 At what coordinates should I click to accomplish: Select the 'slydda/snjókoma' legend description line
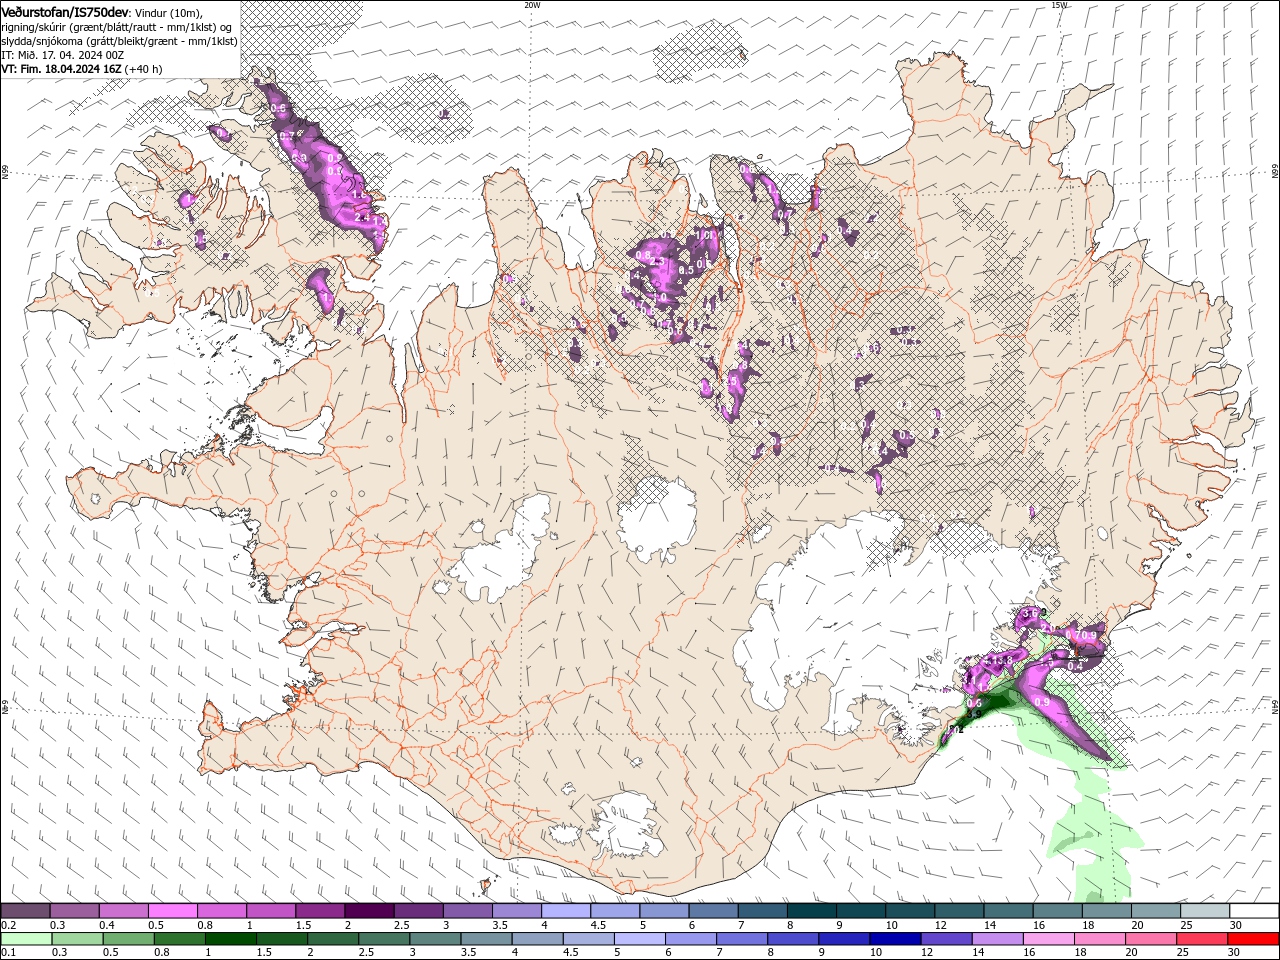(x=119, y=41)
